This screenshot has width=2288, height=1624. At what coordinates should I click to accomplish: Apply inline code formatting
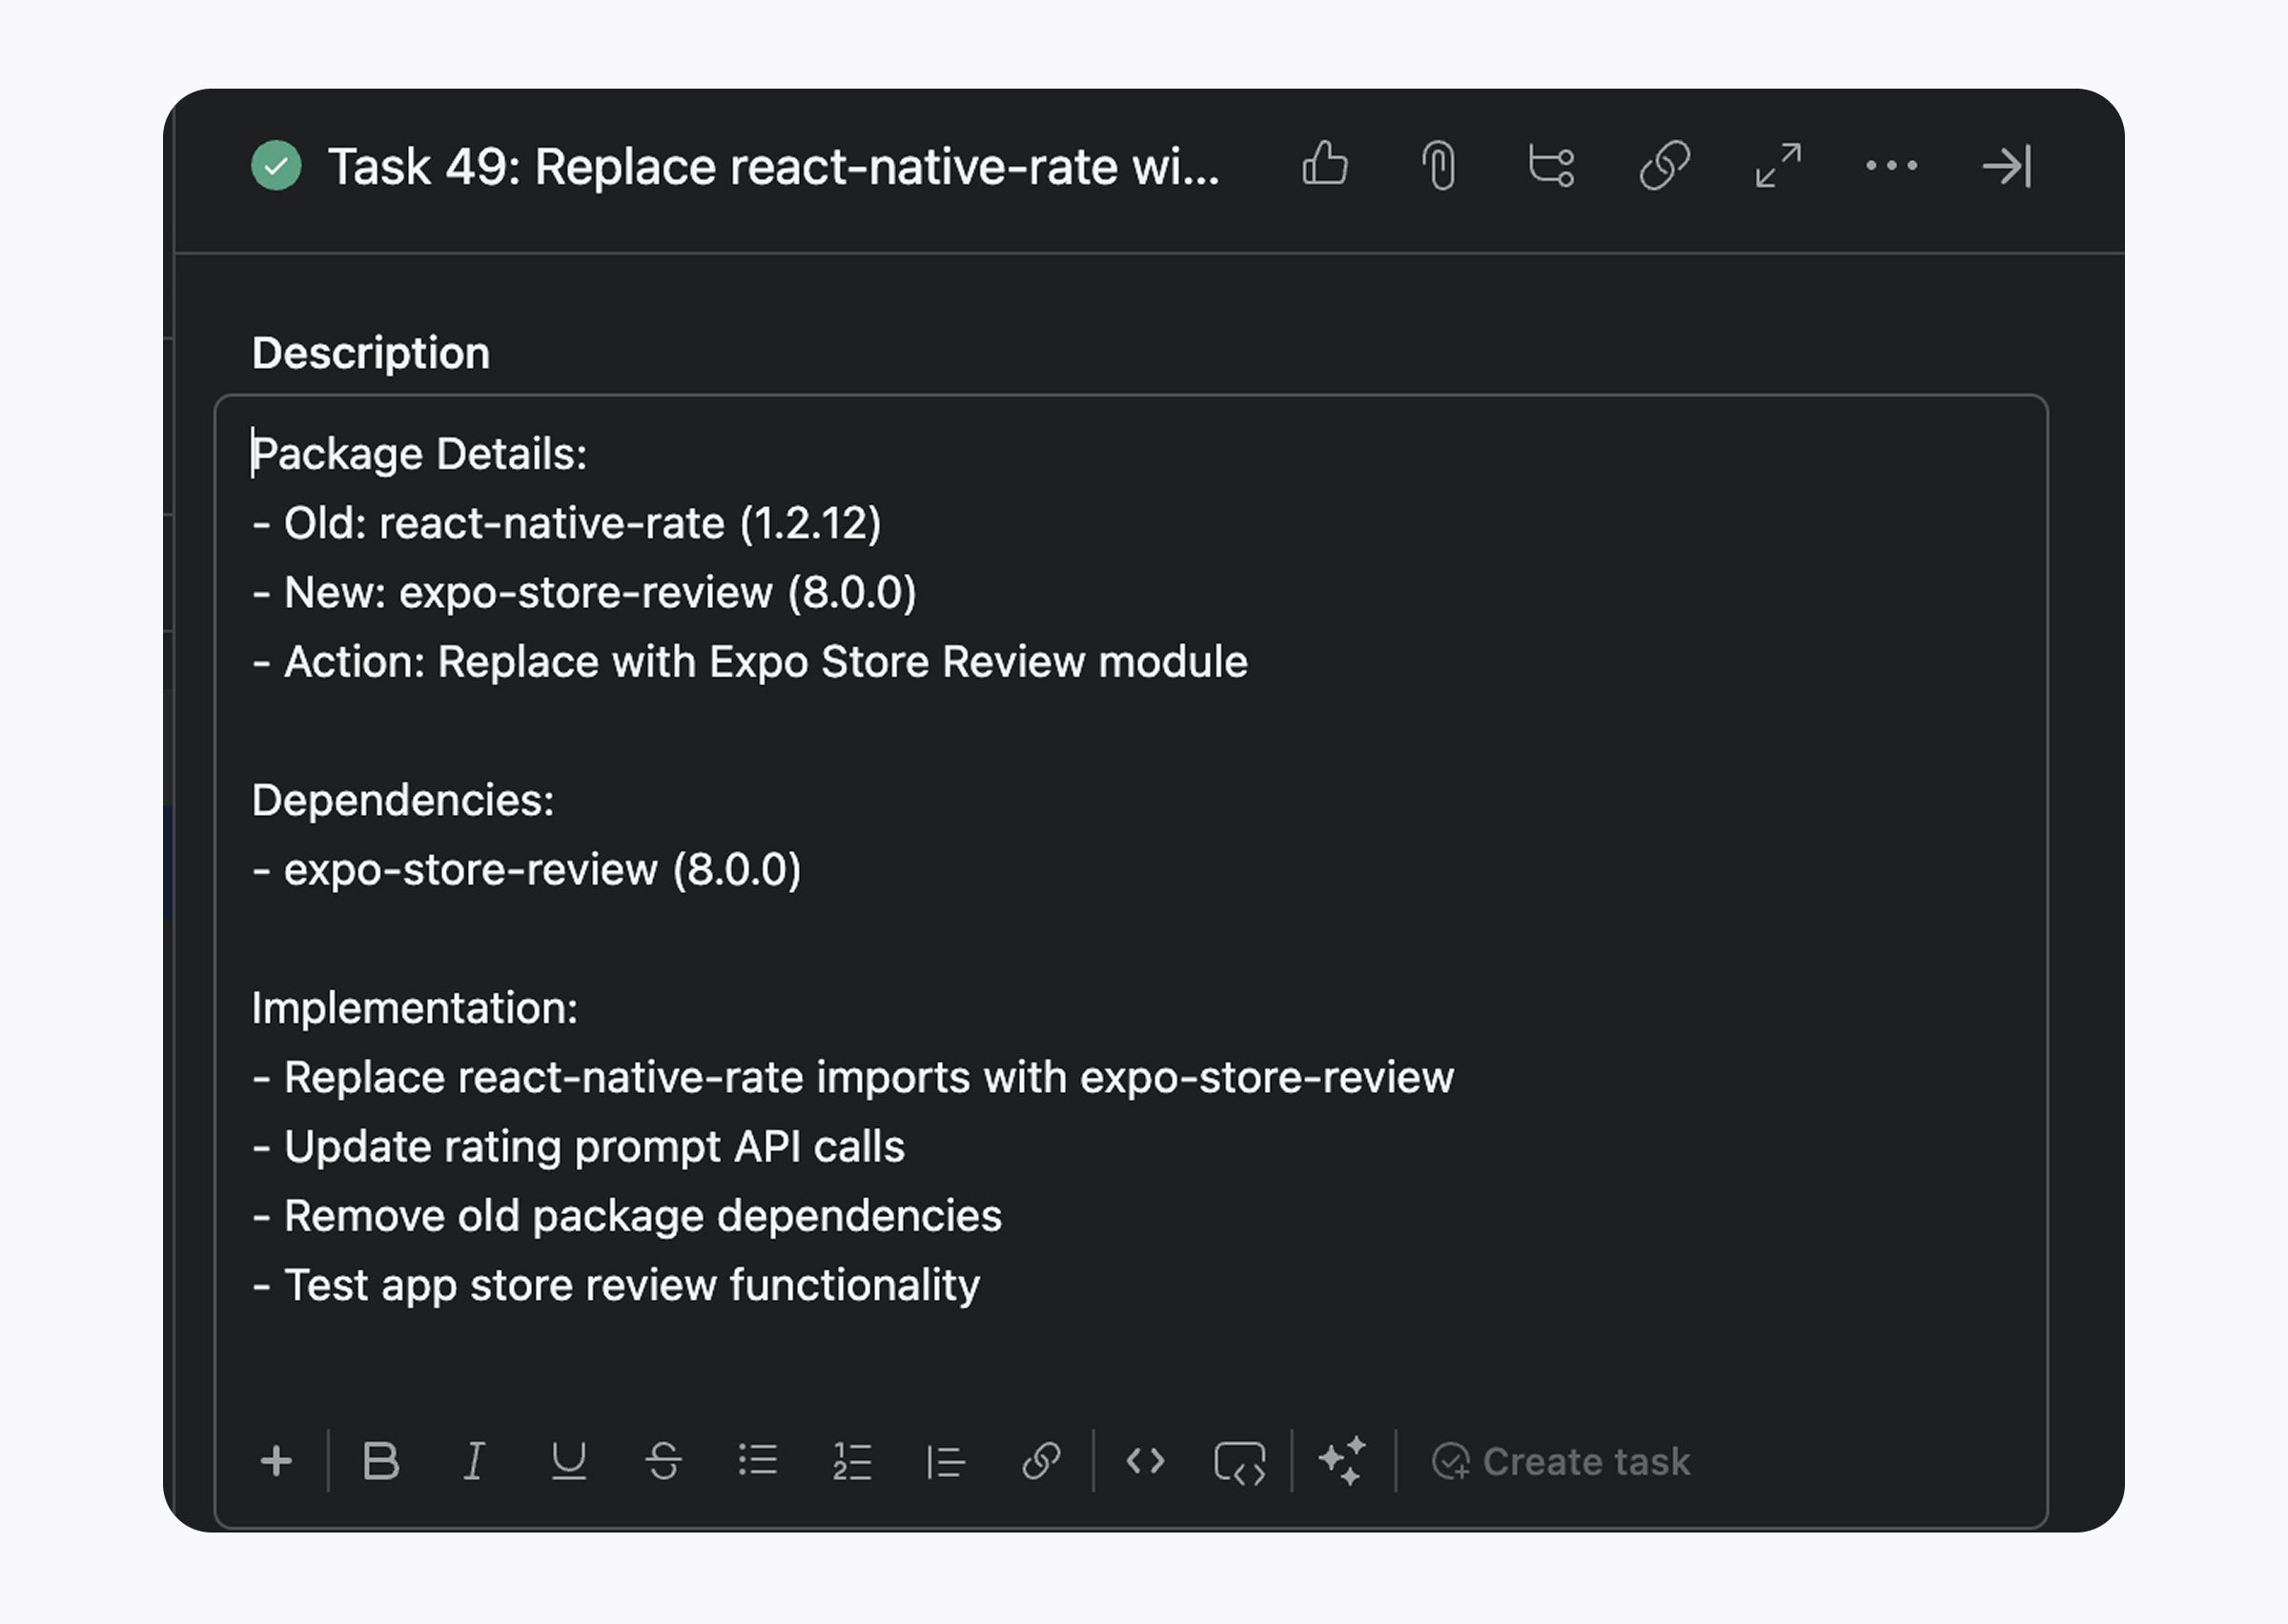coord(1145,1461)
